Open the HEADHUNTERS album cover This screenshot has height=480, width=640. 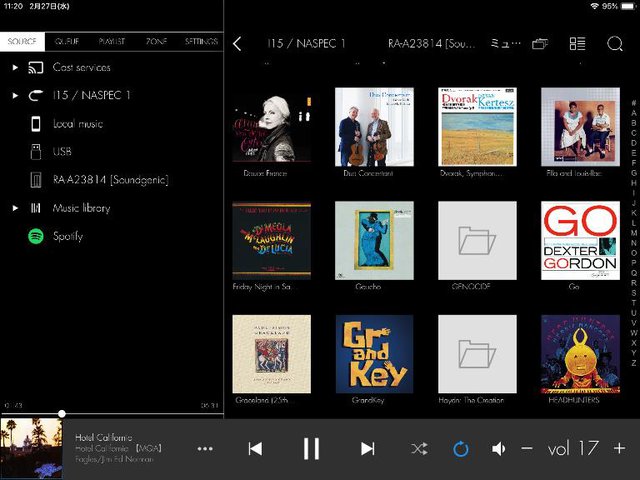tap(580, 354)
